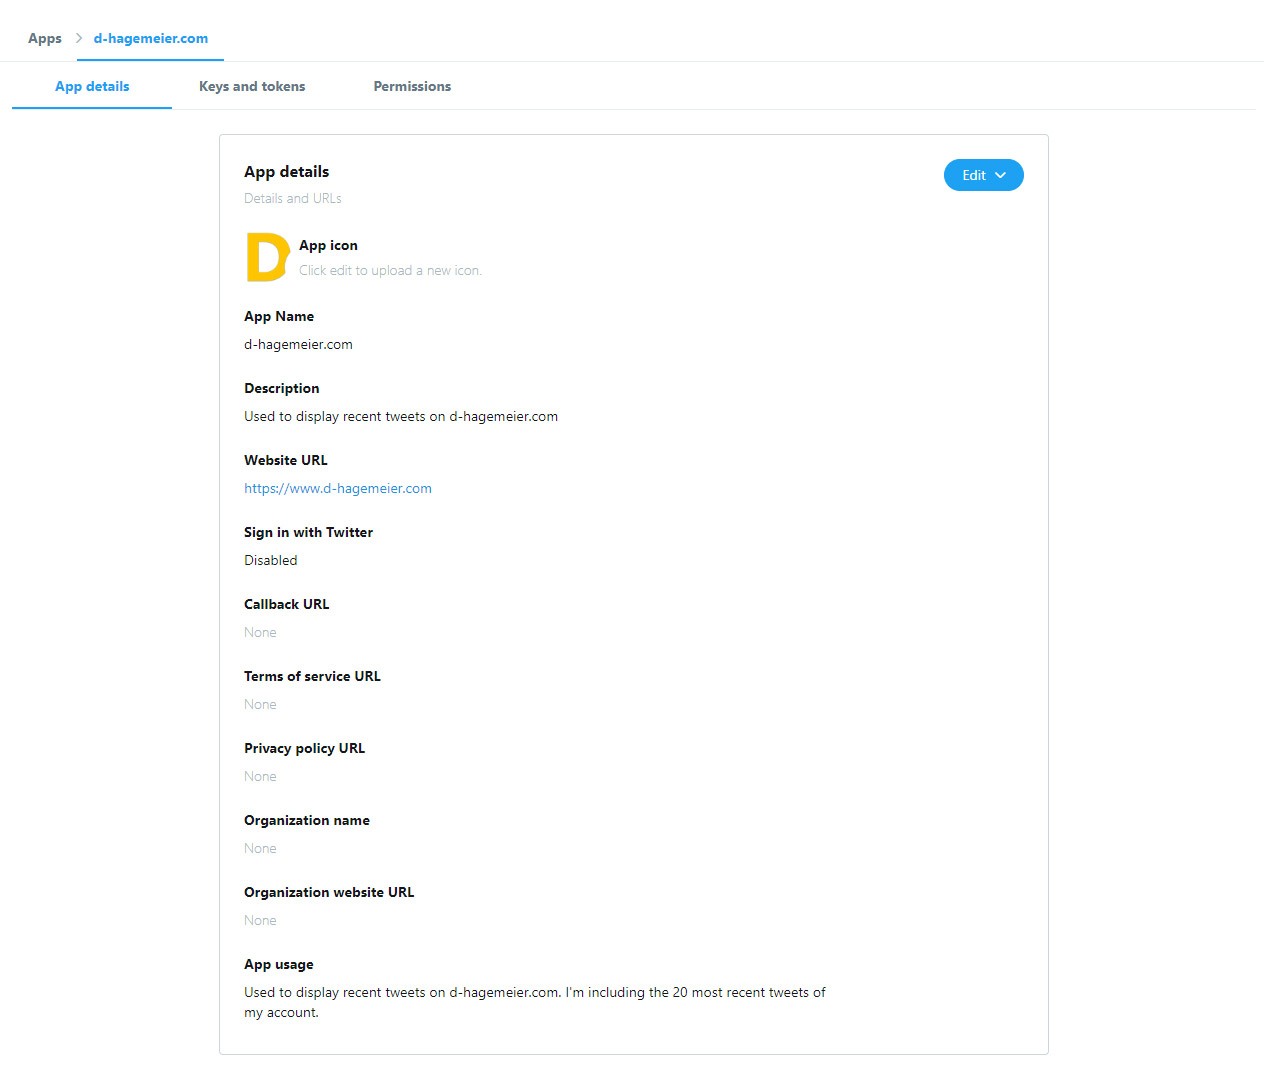This screenshot has height=1072, width=1264.
Task: Open the Edit dropdown chevron
Action: (x=1001, y=175)
